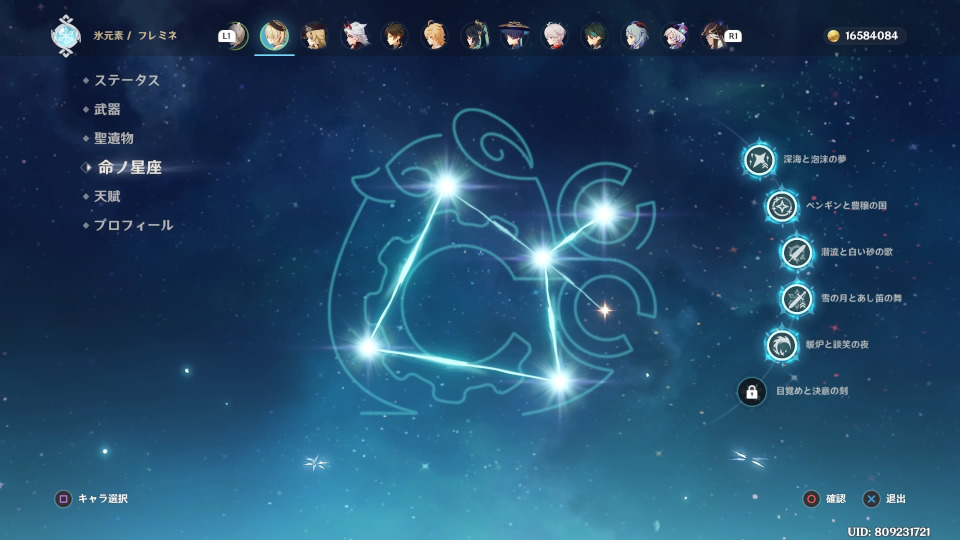Select topmost bright star of constellation
960x540 pixels.
click(x=447, y=185)
